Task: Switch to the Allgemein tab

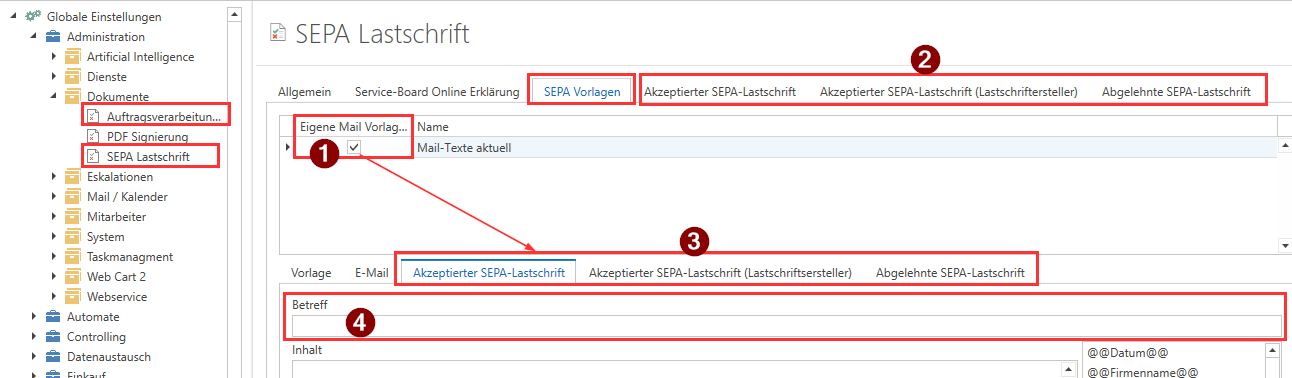Action: pos(304,91)
